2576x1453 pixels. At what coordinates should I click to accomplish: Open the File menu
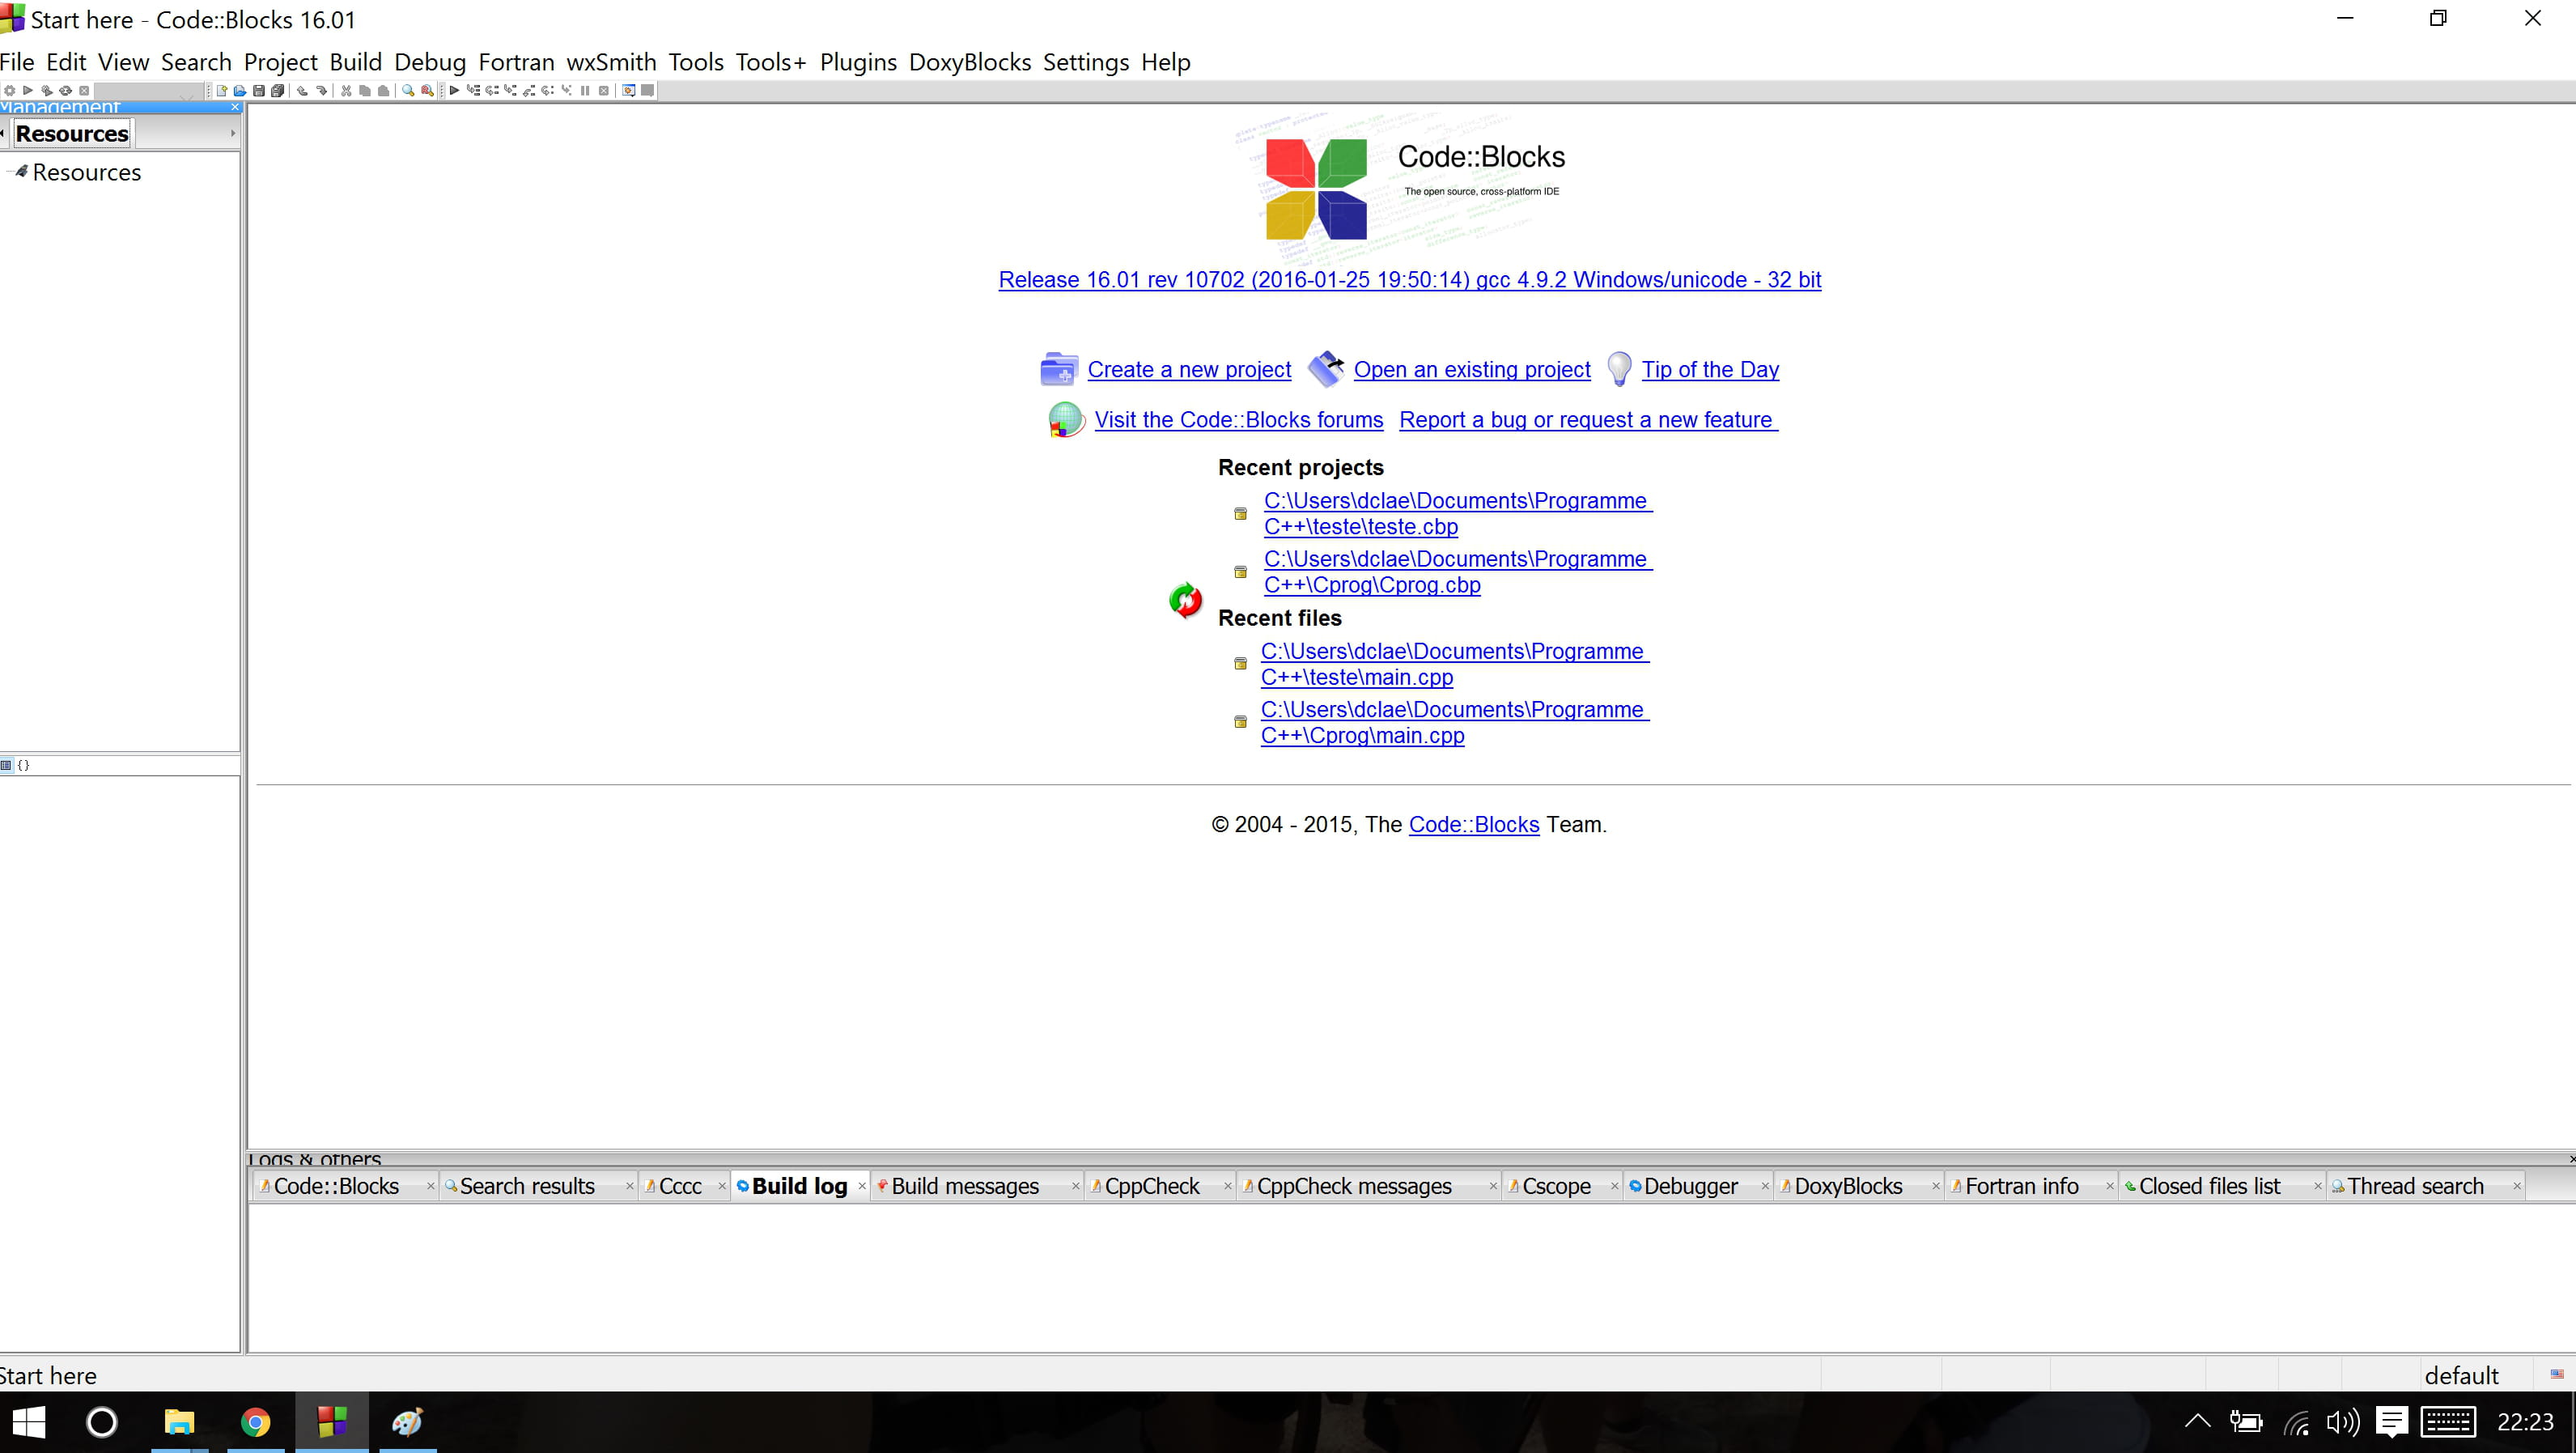click(17, 62)
